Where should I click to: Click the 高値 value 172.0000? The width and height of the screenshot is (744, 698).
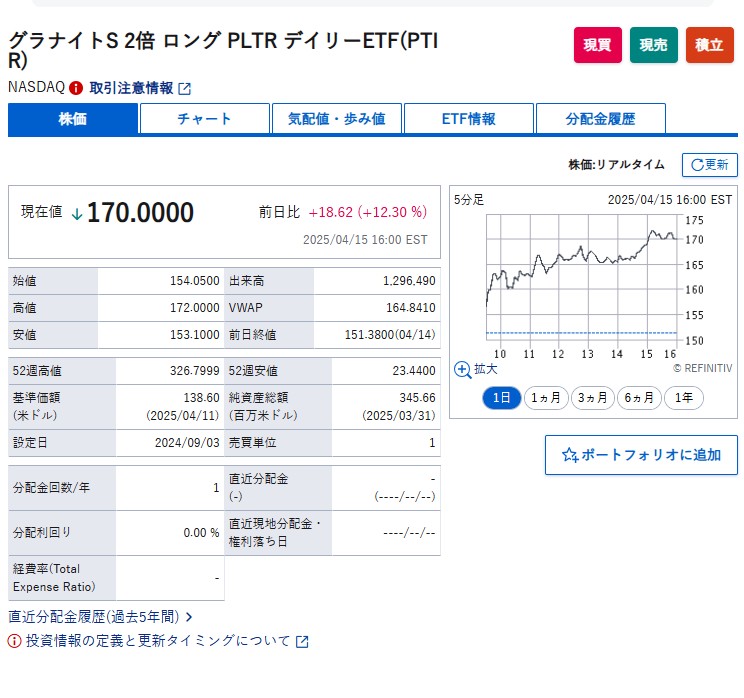coord(195,308)
